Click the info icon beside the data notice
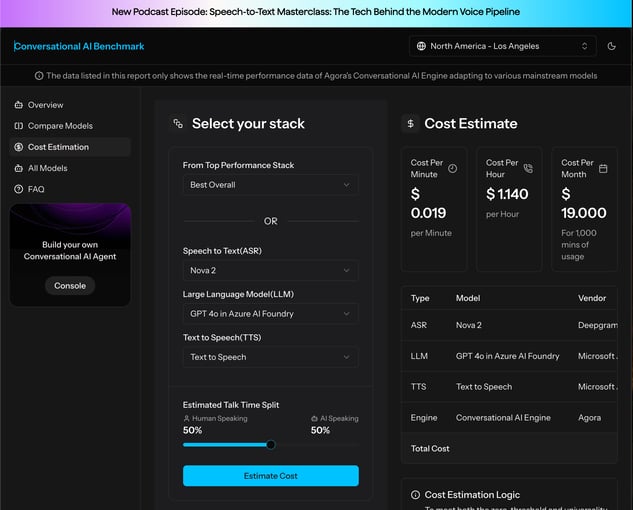633x510 pixels. (x=39, y=76)
